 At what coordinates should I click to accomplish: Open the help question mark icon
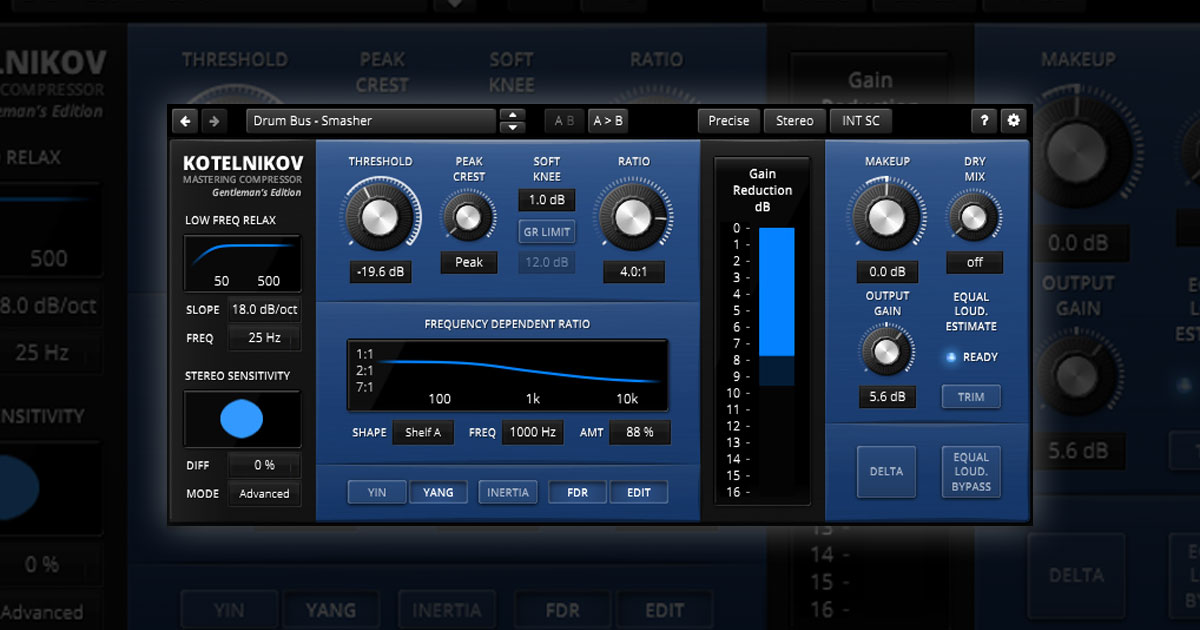(x=984, y=121)
